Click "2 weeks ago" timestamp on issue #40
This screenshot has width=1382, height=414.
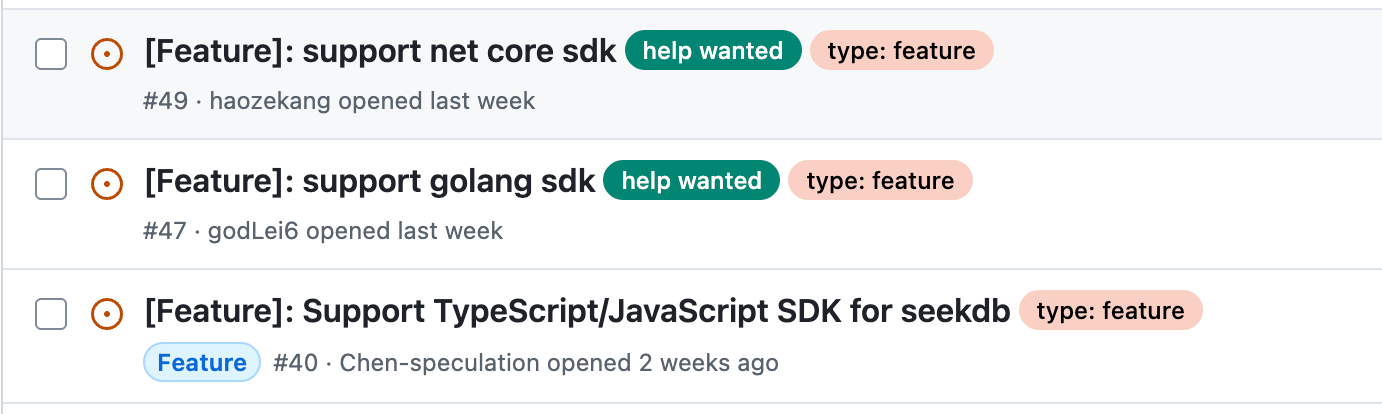click(x=708, y=362)
